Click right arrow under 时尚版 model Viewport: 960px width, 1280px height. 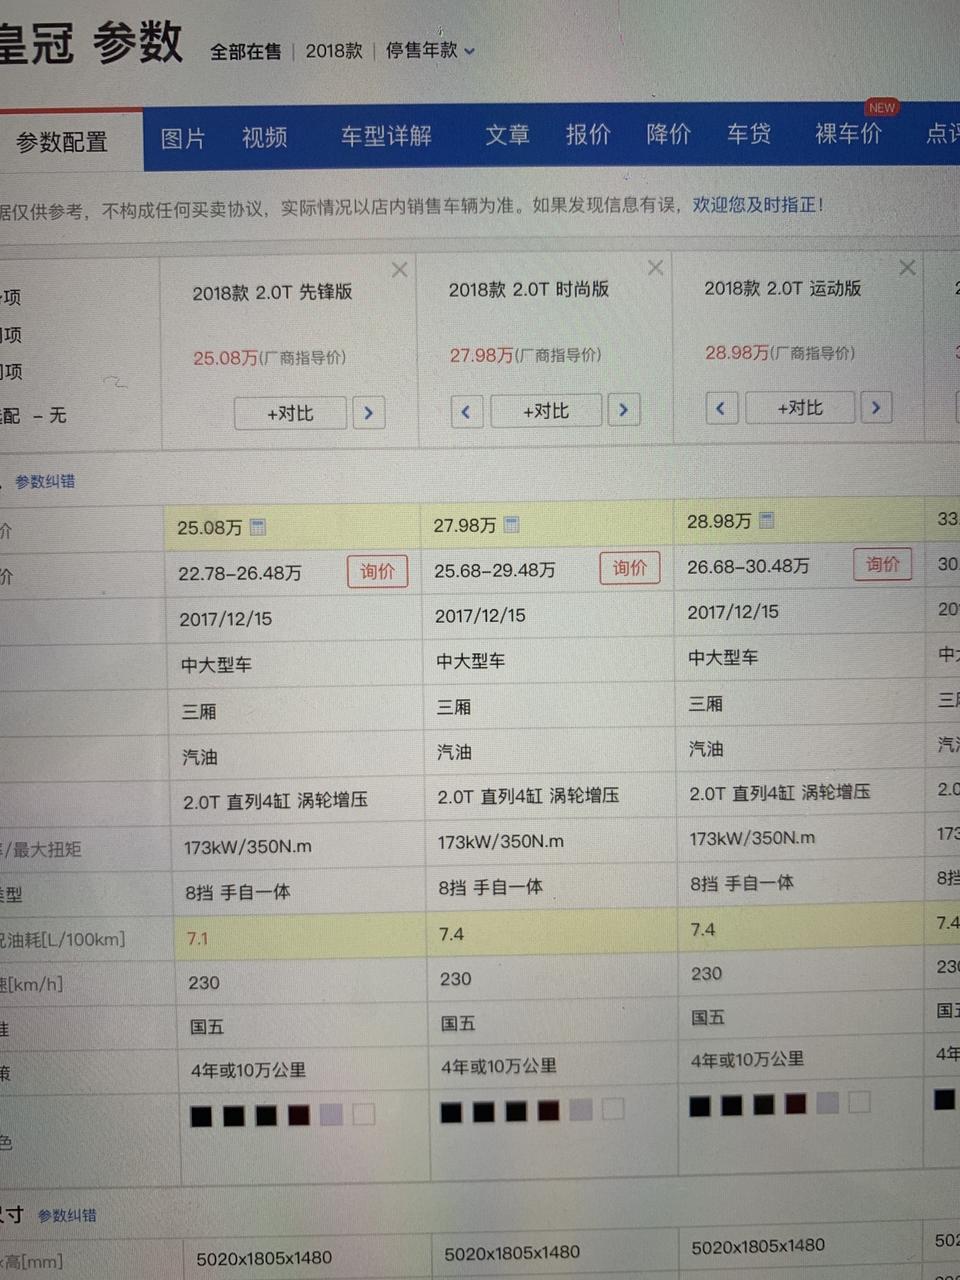(624, 409)
